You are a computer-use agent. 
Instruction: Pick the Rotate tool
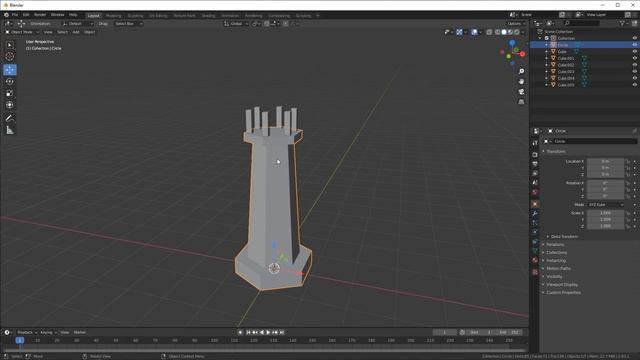click(10, 82)
